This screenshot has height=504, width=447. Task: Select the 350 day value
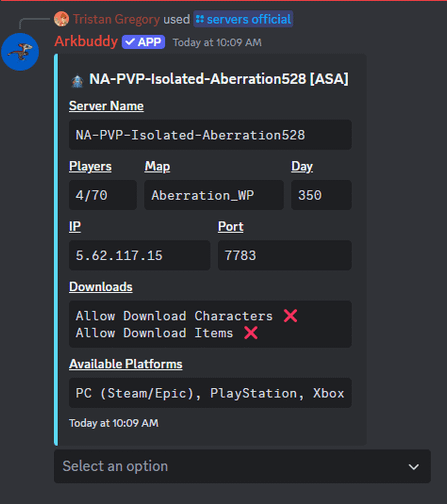[x=310, y=195]
